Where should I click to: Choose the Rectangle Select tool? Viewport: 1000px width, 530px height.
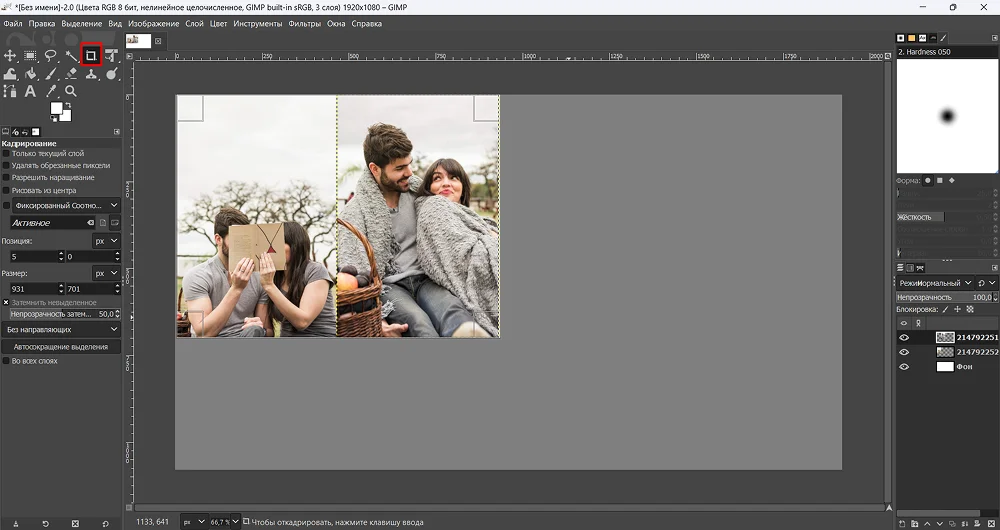(x=30, y=56)
